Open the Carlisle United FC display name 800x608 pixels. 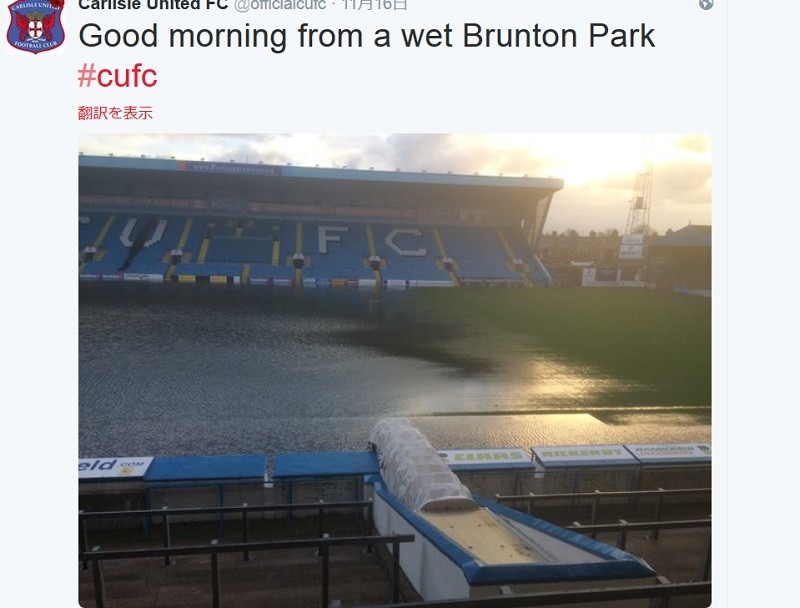coord(153,5)
